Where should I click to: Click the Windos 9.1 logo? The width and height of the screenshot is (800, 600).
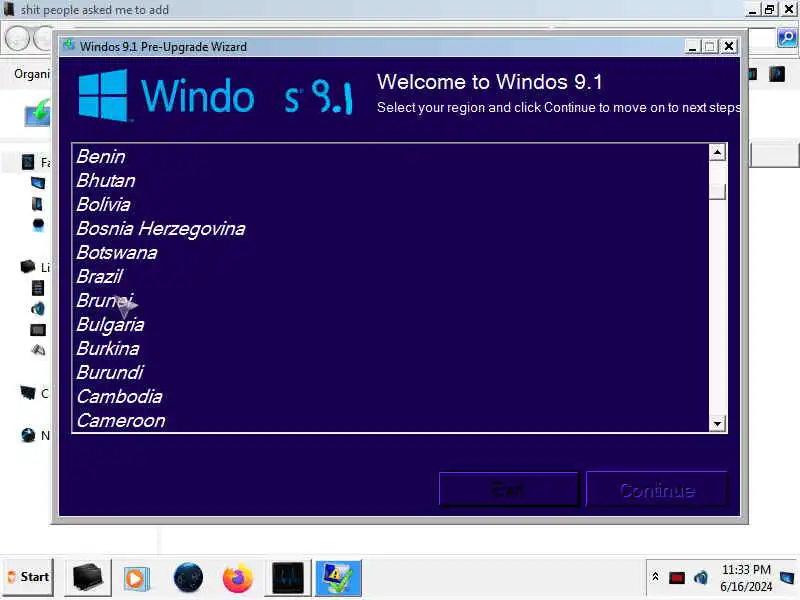coord(215,95)
